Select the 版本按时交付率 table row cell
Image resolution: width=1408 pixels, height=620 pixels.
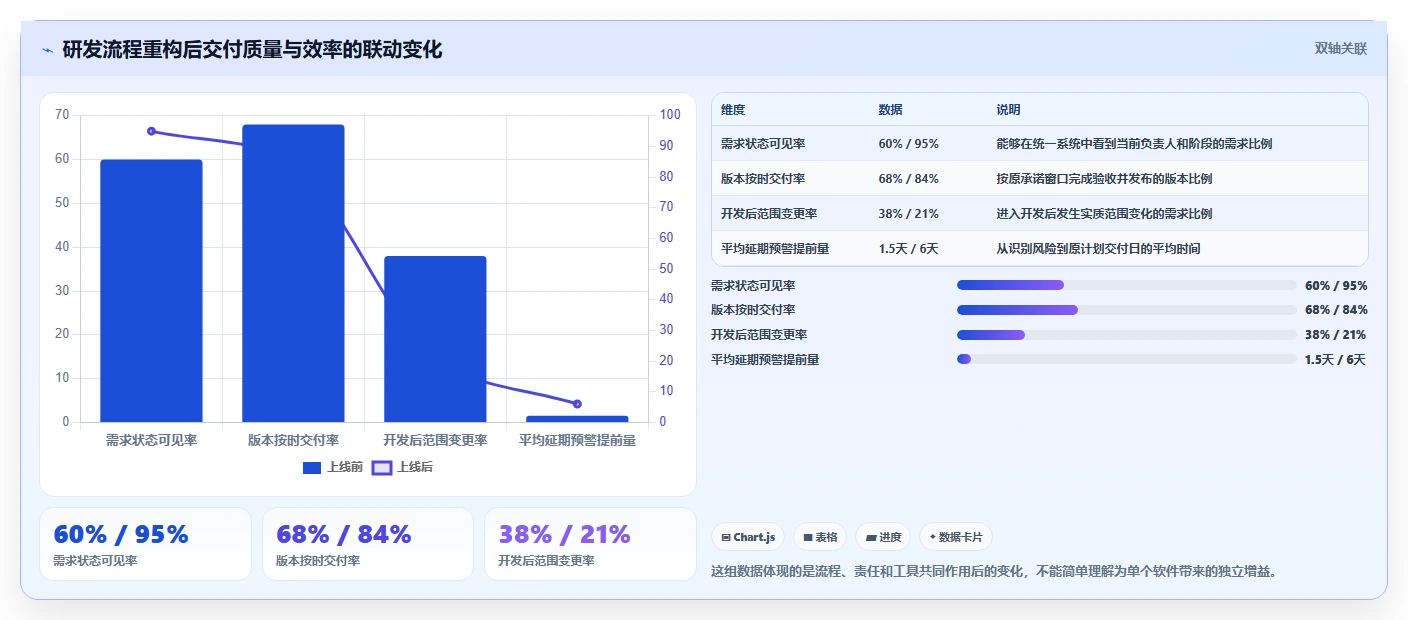point(763,179)
